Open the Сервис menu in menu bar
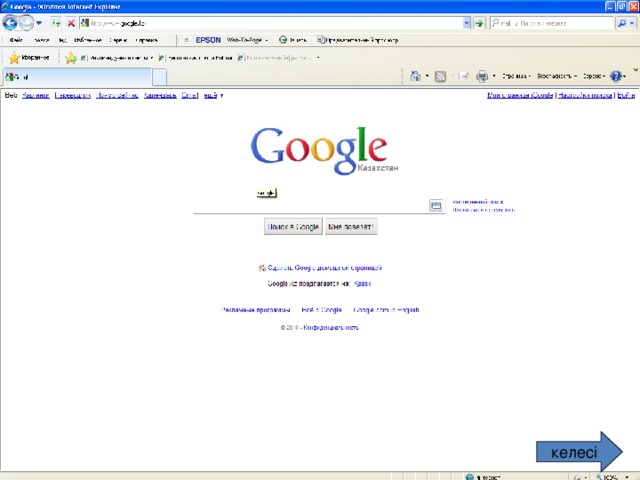640x480 pixels. (118, 40)
